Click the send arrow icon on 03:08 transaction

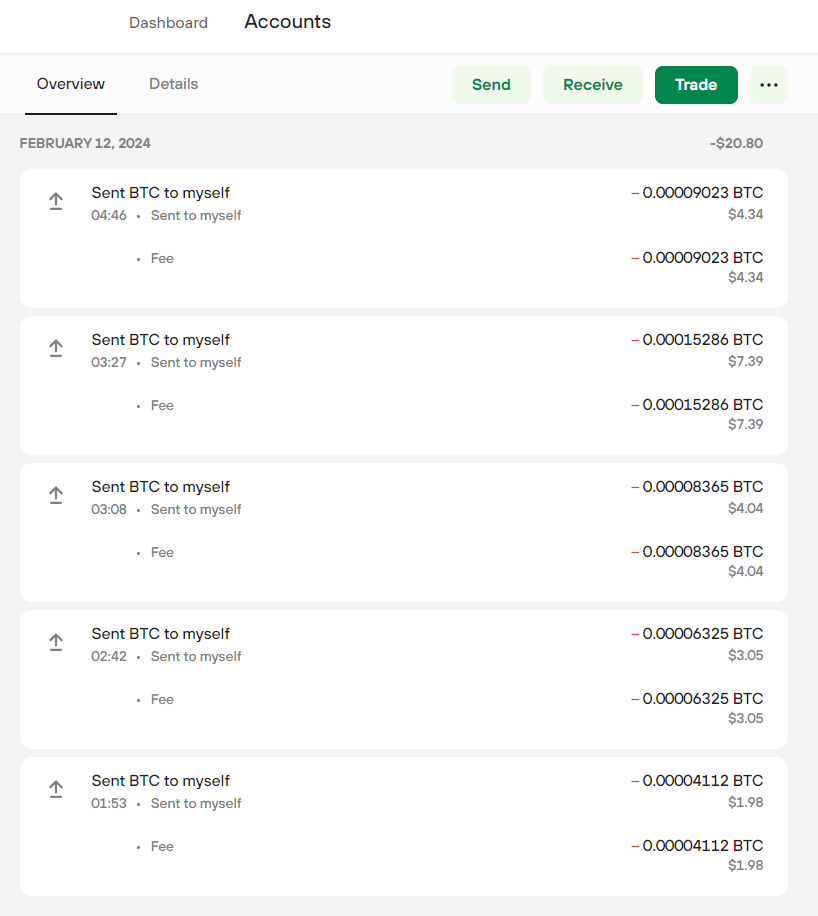click(56, 496)
